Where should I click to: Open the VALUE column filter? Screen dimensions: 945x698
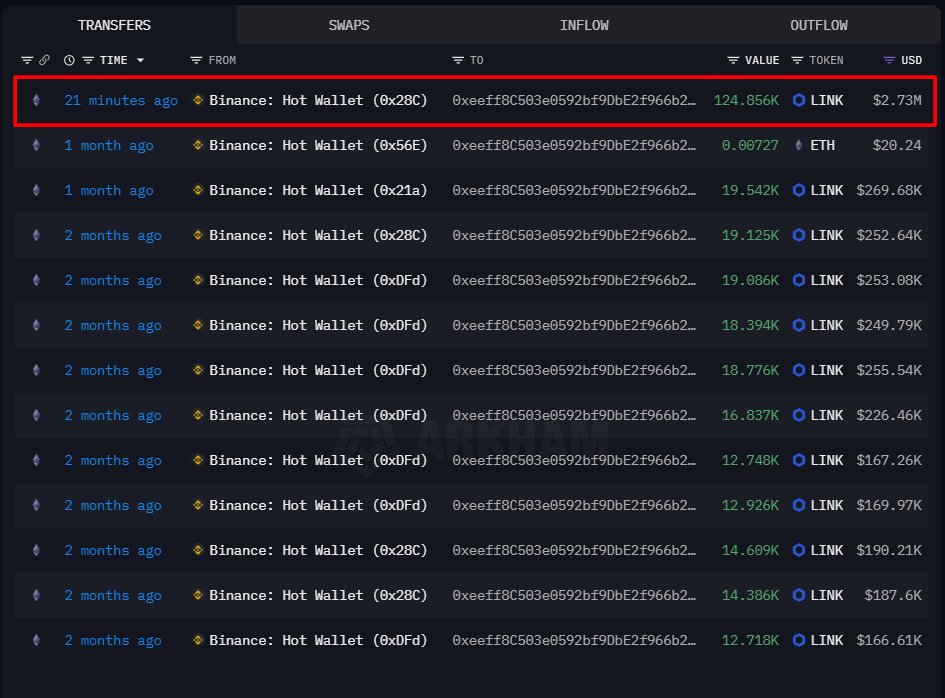[x=733, y=60]
